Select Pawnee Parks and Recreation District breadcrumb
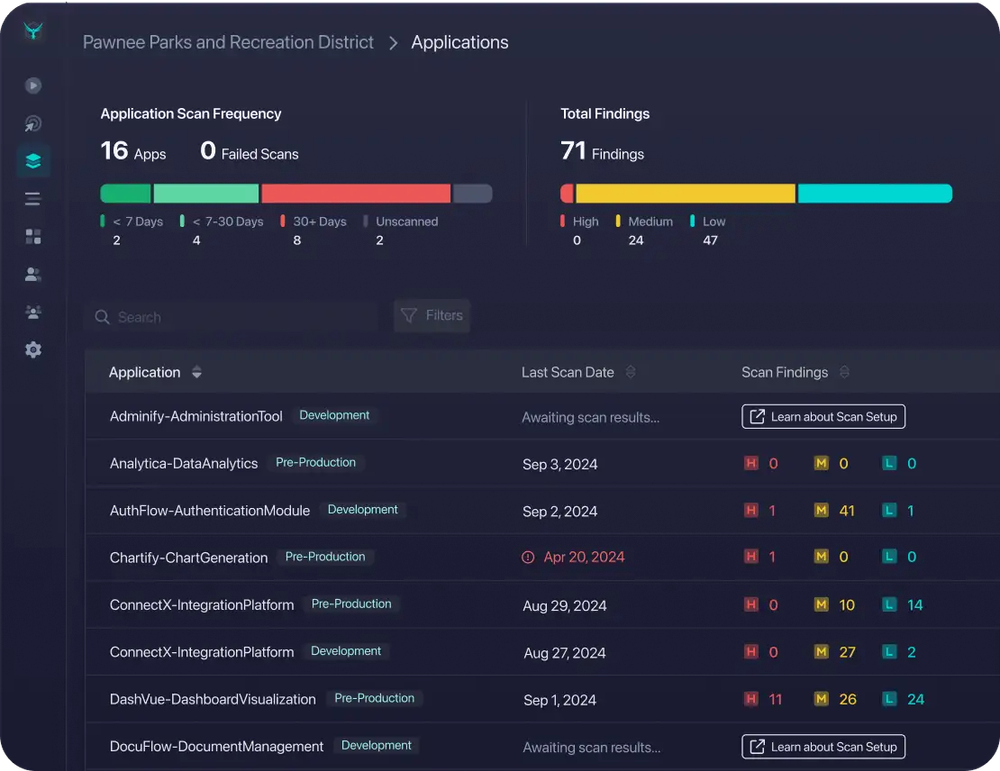Image resolution: width=1000 pixels, height=771 pixels. [228, 42]
